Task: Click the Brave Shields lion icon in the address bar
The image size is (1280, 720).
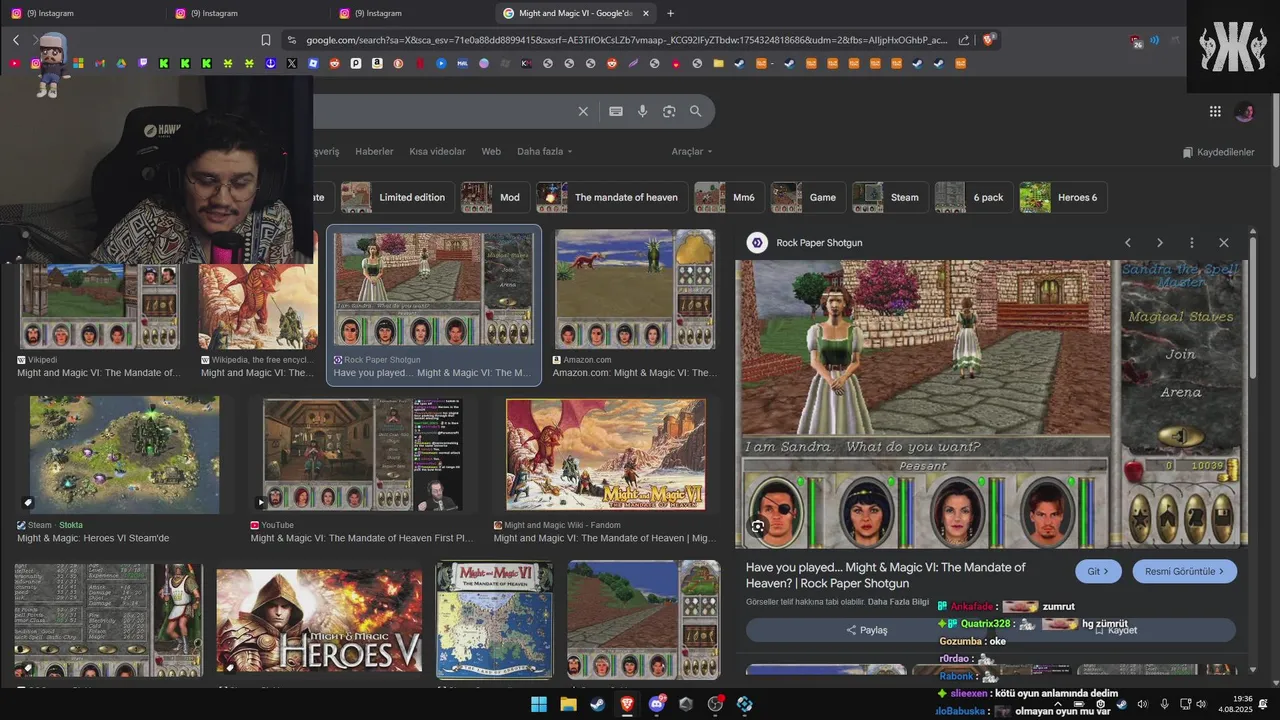Action: (x=988, y=40)
